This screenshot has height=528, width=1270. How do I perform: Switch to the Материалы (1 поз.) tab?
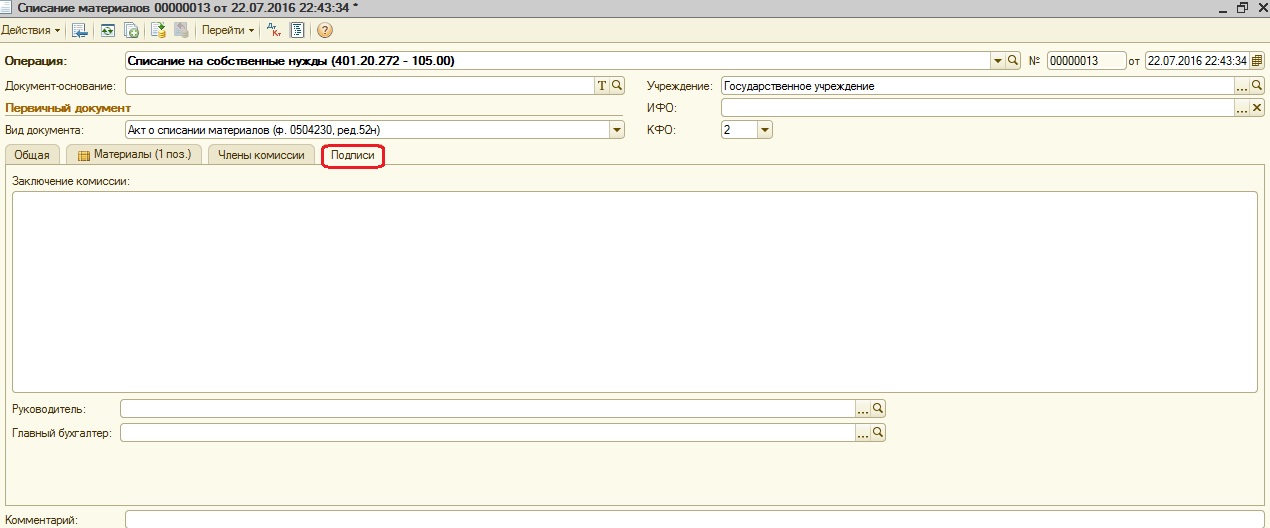(135, 155)
